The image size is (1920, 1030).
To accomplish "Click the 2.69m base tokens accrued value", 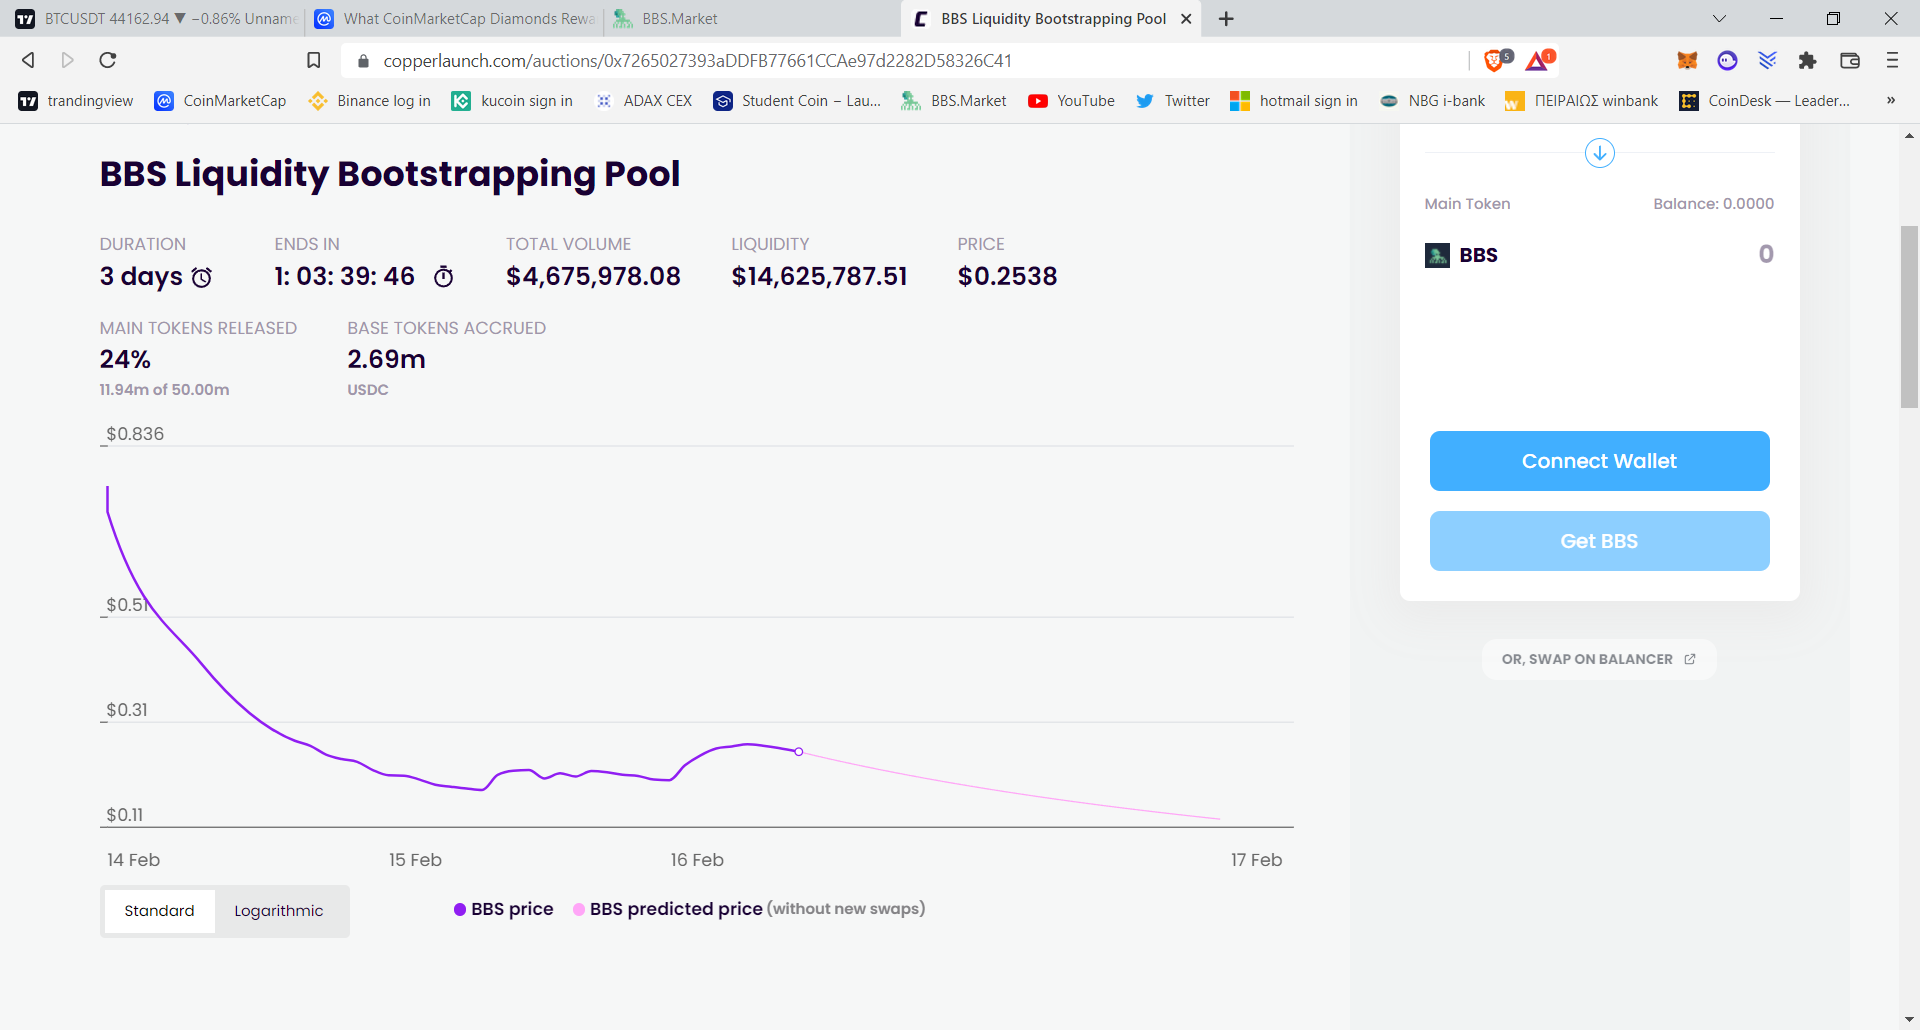I will 386,359.
